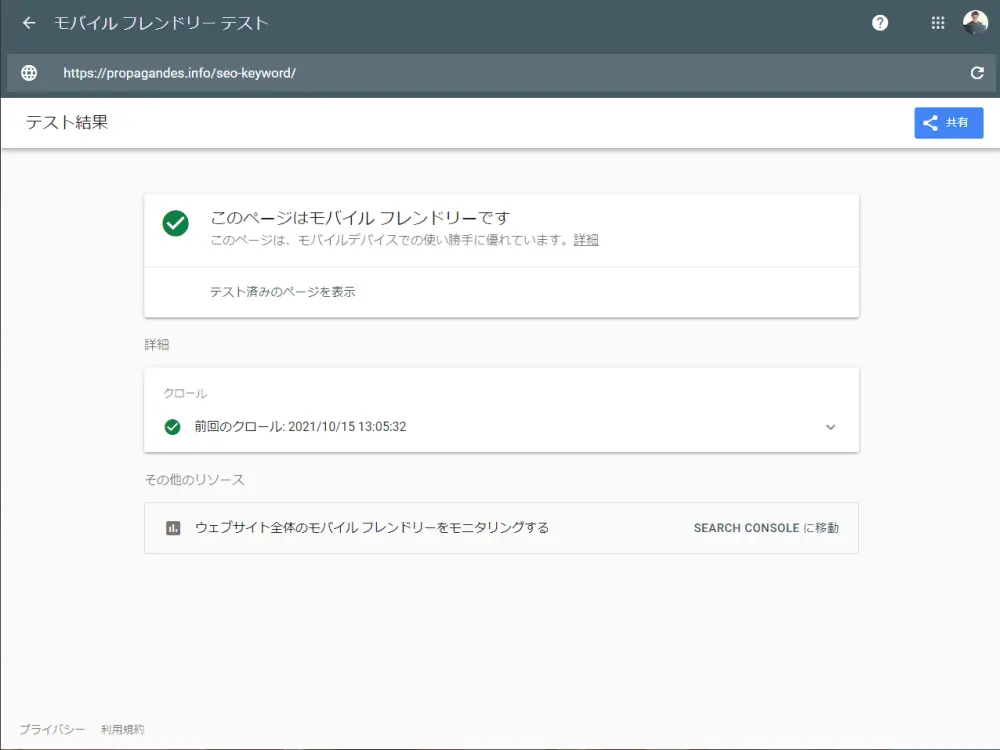Viewport: 1000px width, 750px height.
Task: Refresh the tested URL
Action: 977,72
